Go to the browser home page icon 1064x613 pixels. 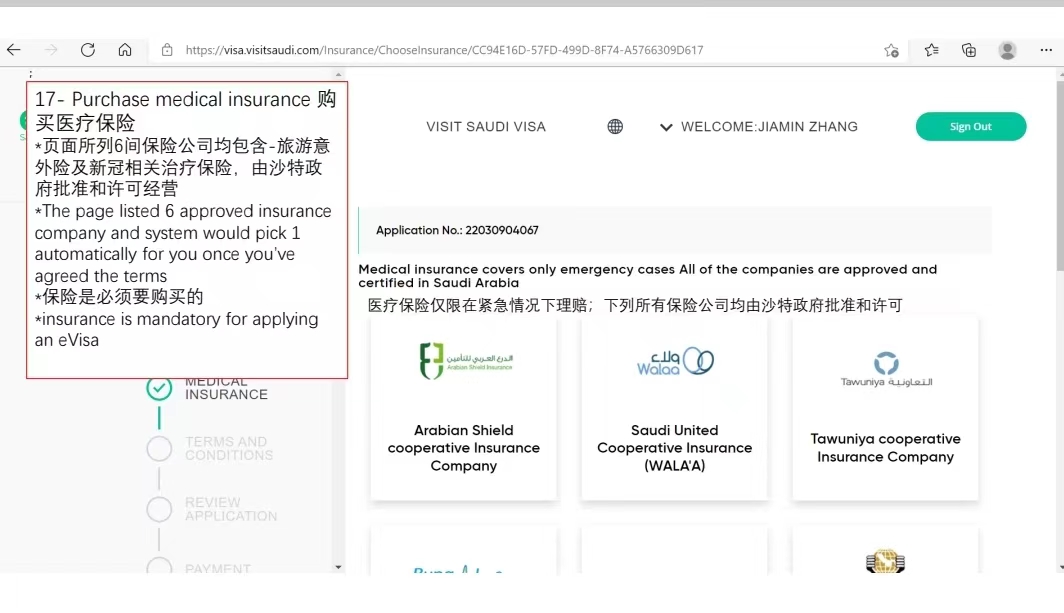click(125, 50)
